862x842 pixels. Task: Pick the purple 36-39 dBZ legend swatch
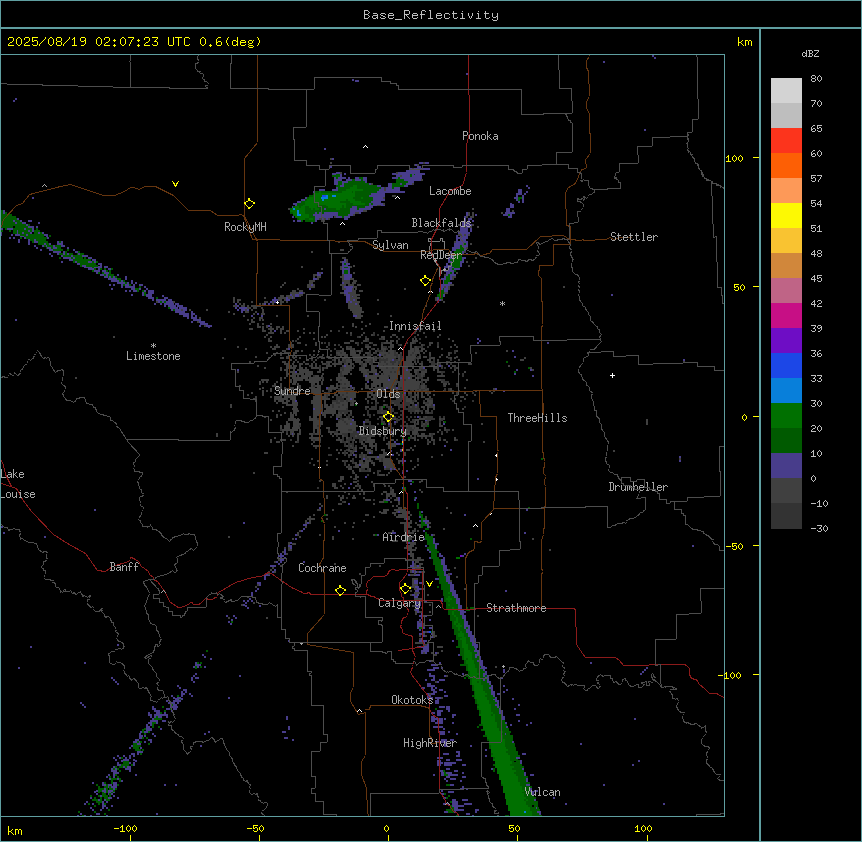pyautogui.click(x=786, y=341)
